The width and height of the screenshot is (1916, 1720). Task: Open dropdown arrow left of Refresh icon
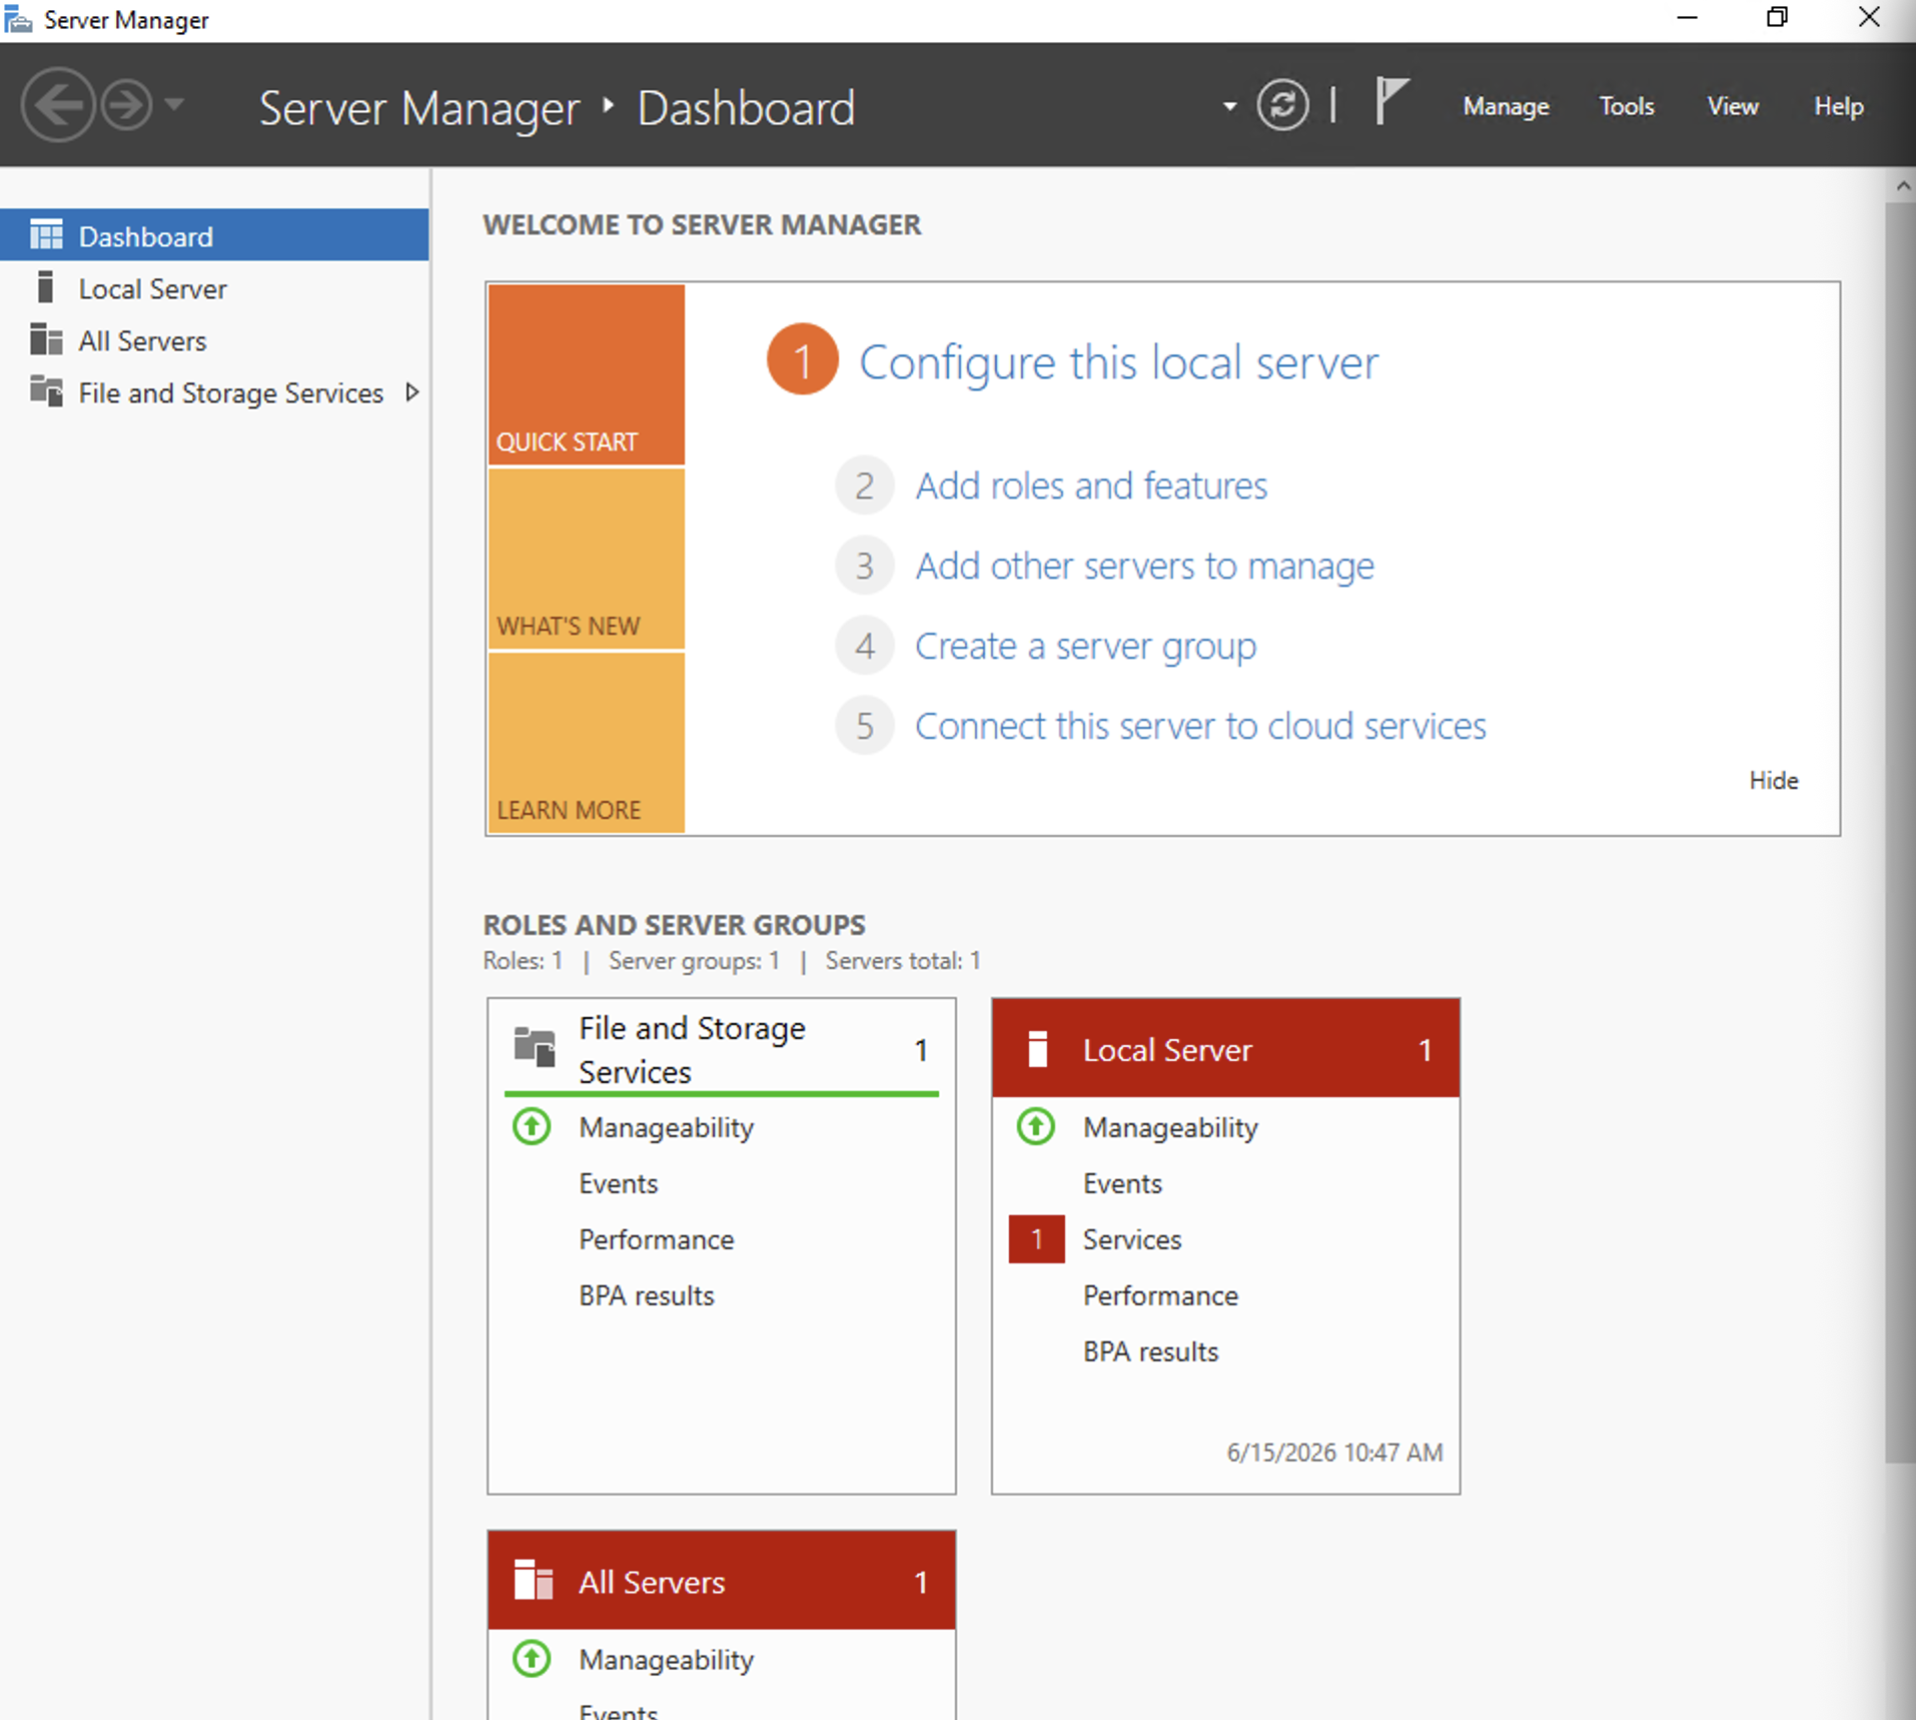pos(1229,106)
